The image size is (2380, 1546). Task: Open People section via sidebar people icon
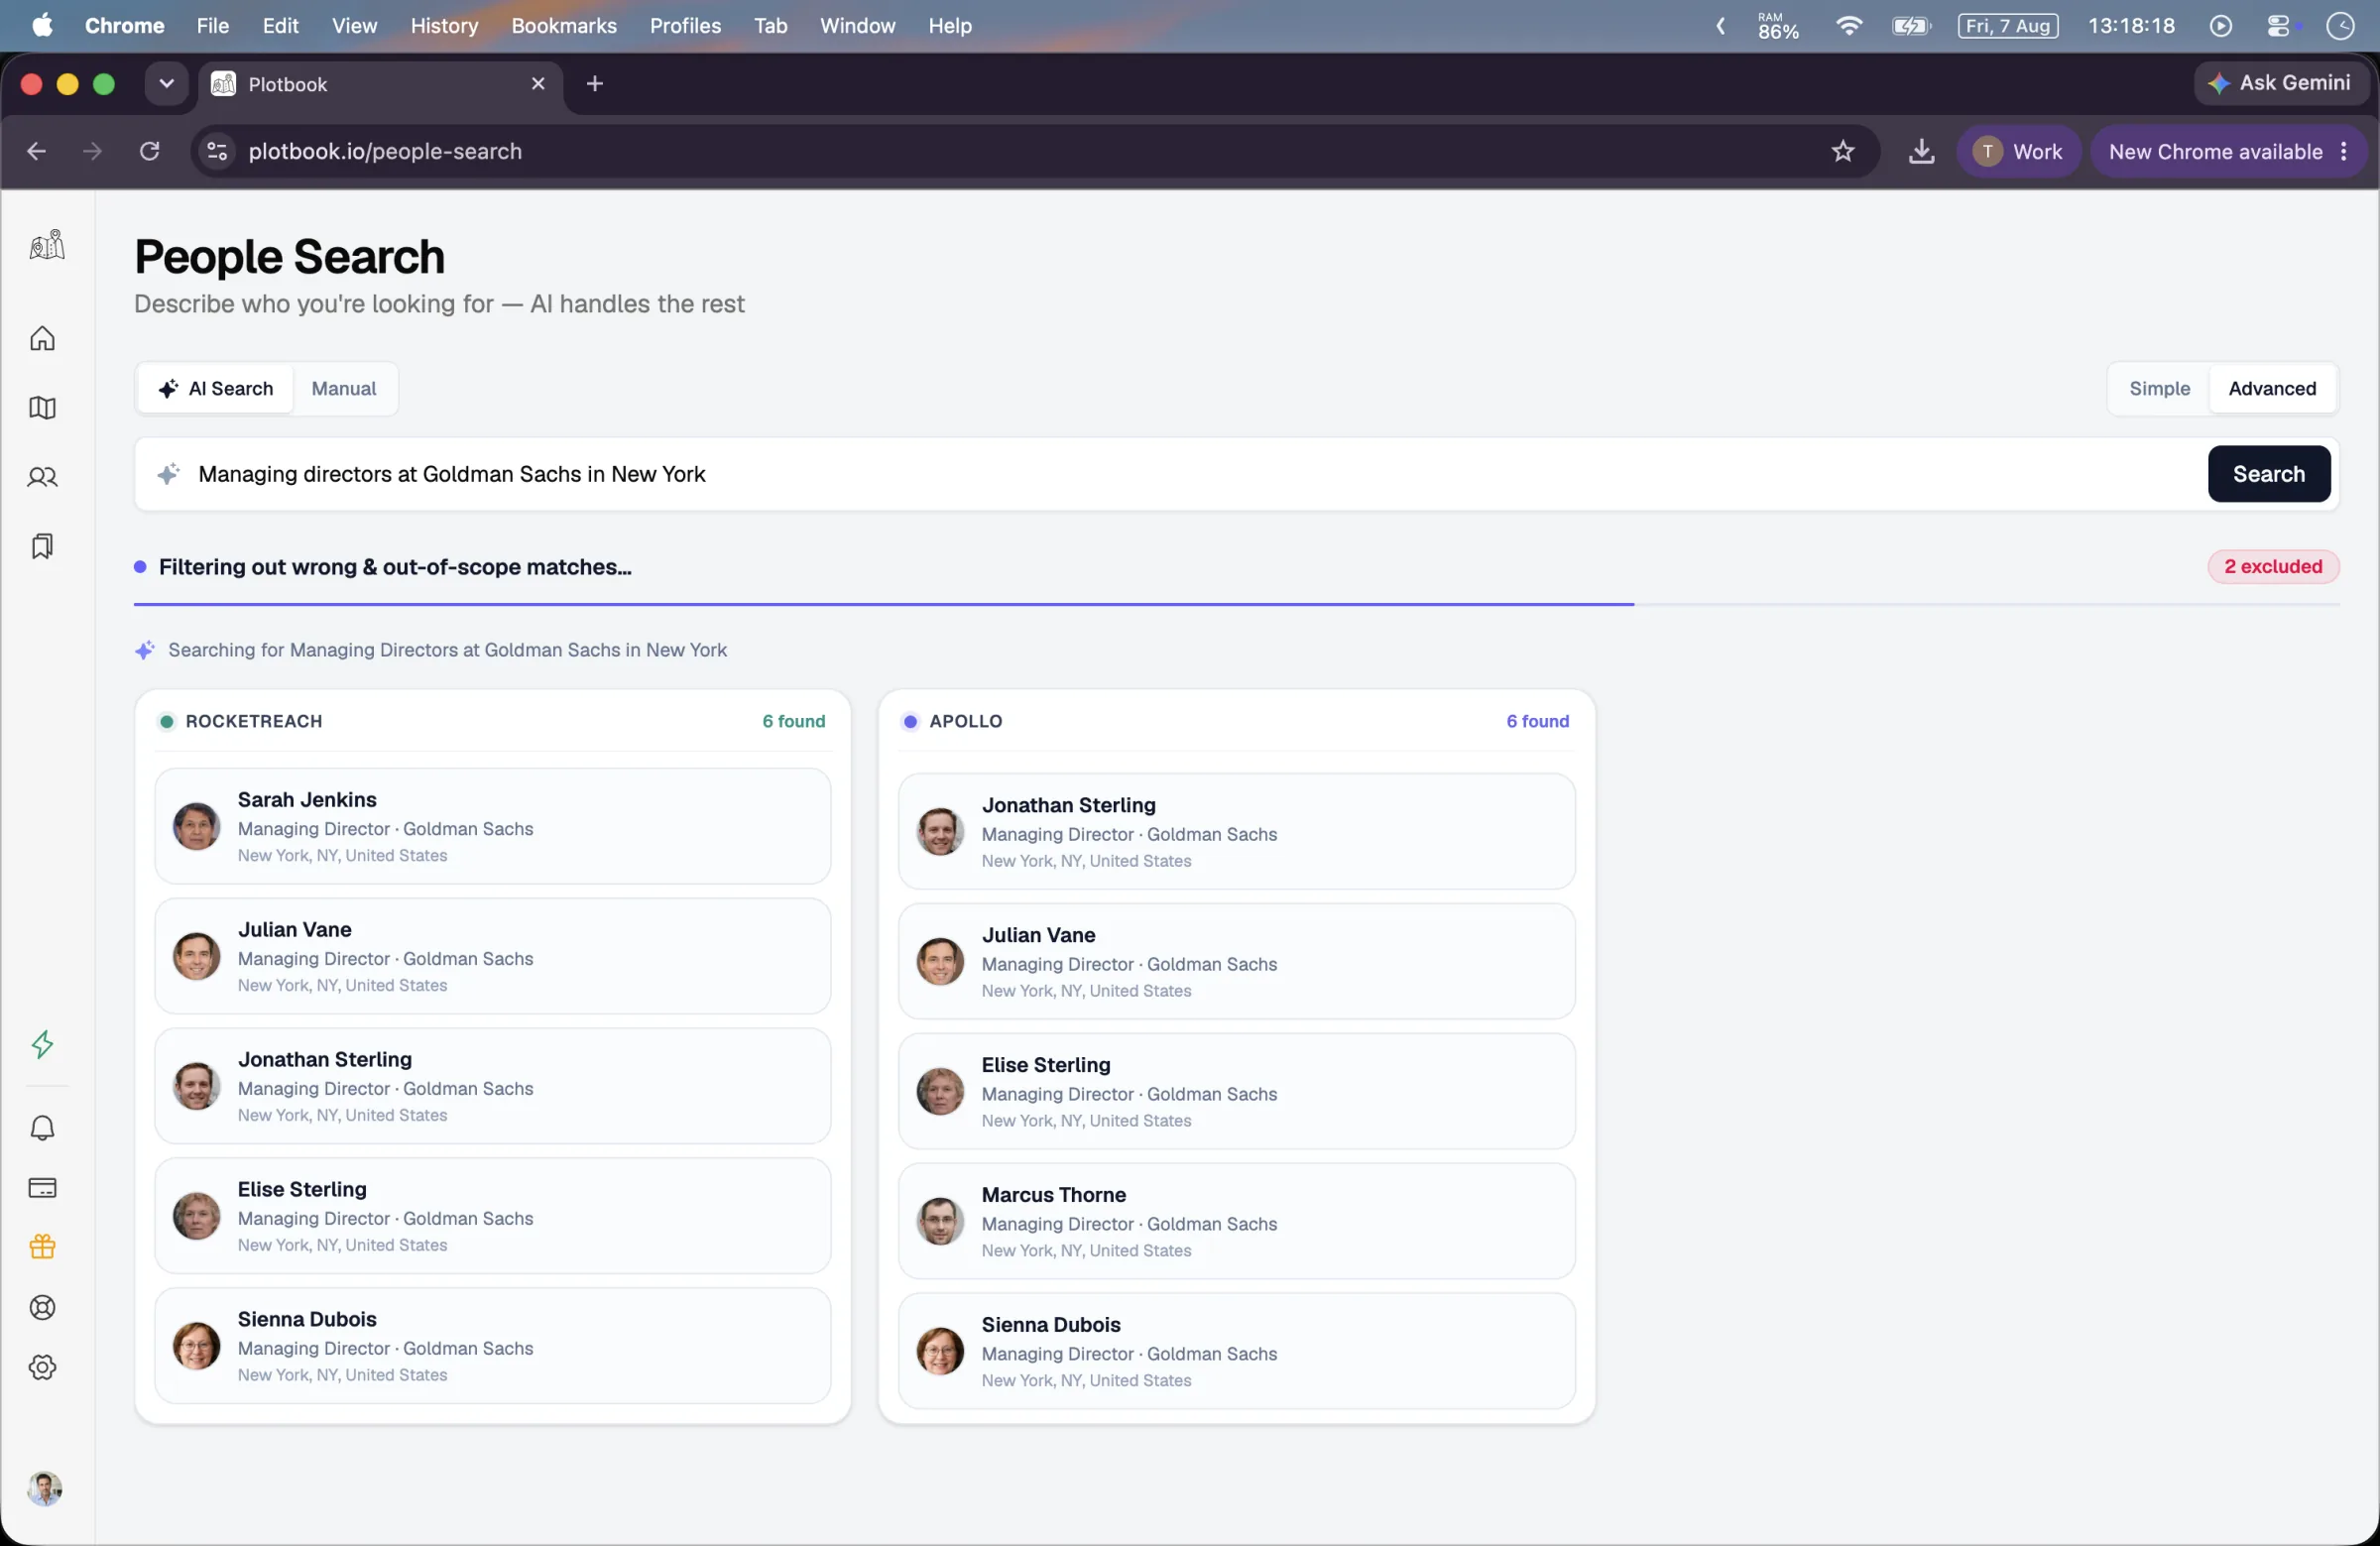(42, 477)
